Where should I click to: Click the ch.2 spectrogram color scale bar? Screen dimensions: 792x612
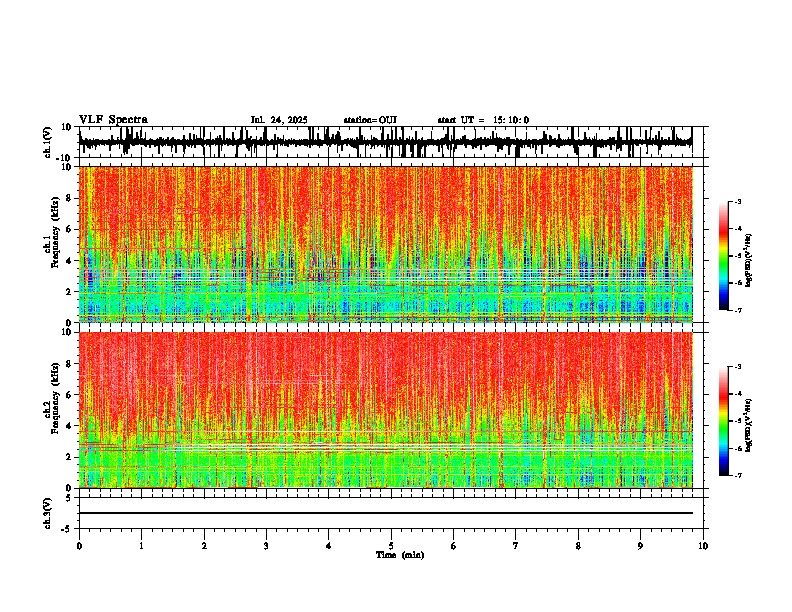[x=723, y=421]
